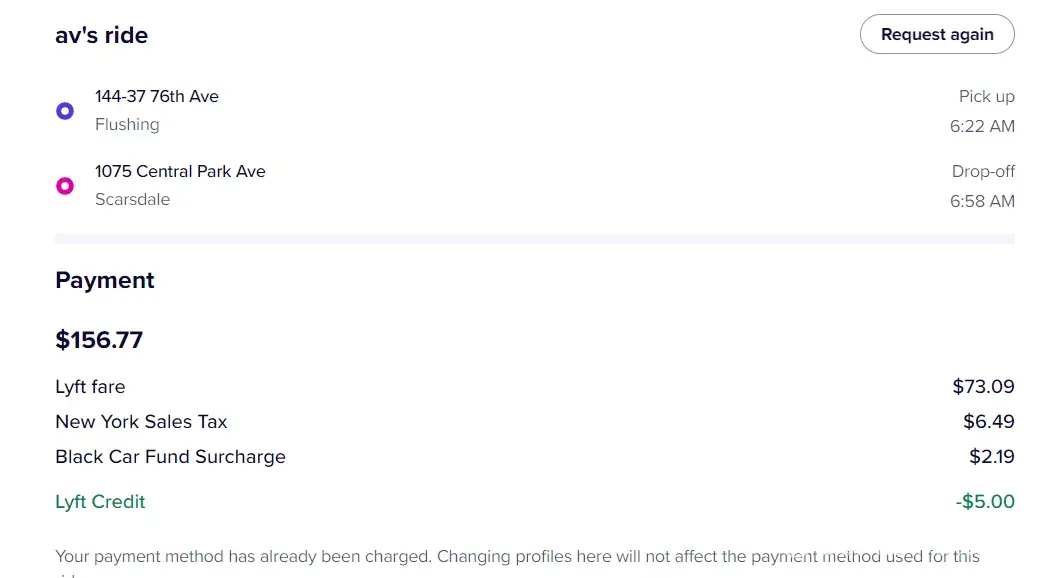Select the 1075 Central Park Ave address
This screenshot has width=1040, height=578.
(180, 172)
